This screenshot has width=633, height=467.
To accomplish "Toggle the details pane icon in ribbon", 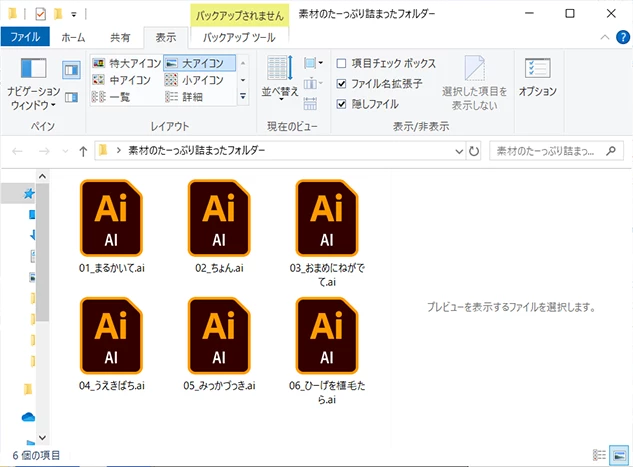I will (71, 97).
